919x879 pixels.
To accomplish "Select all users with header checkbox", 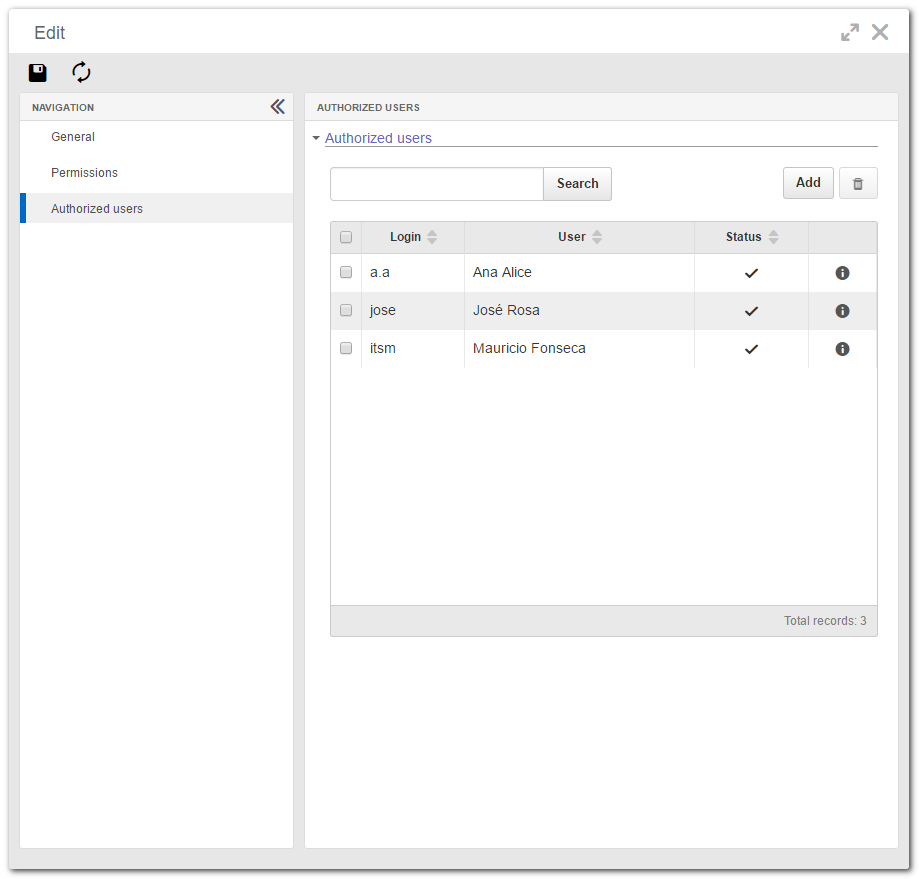I will coord(346,237).
